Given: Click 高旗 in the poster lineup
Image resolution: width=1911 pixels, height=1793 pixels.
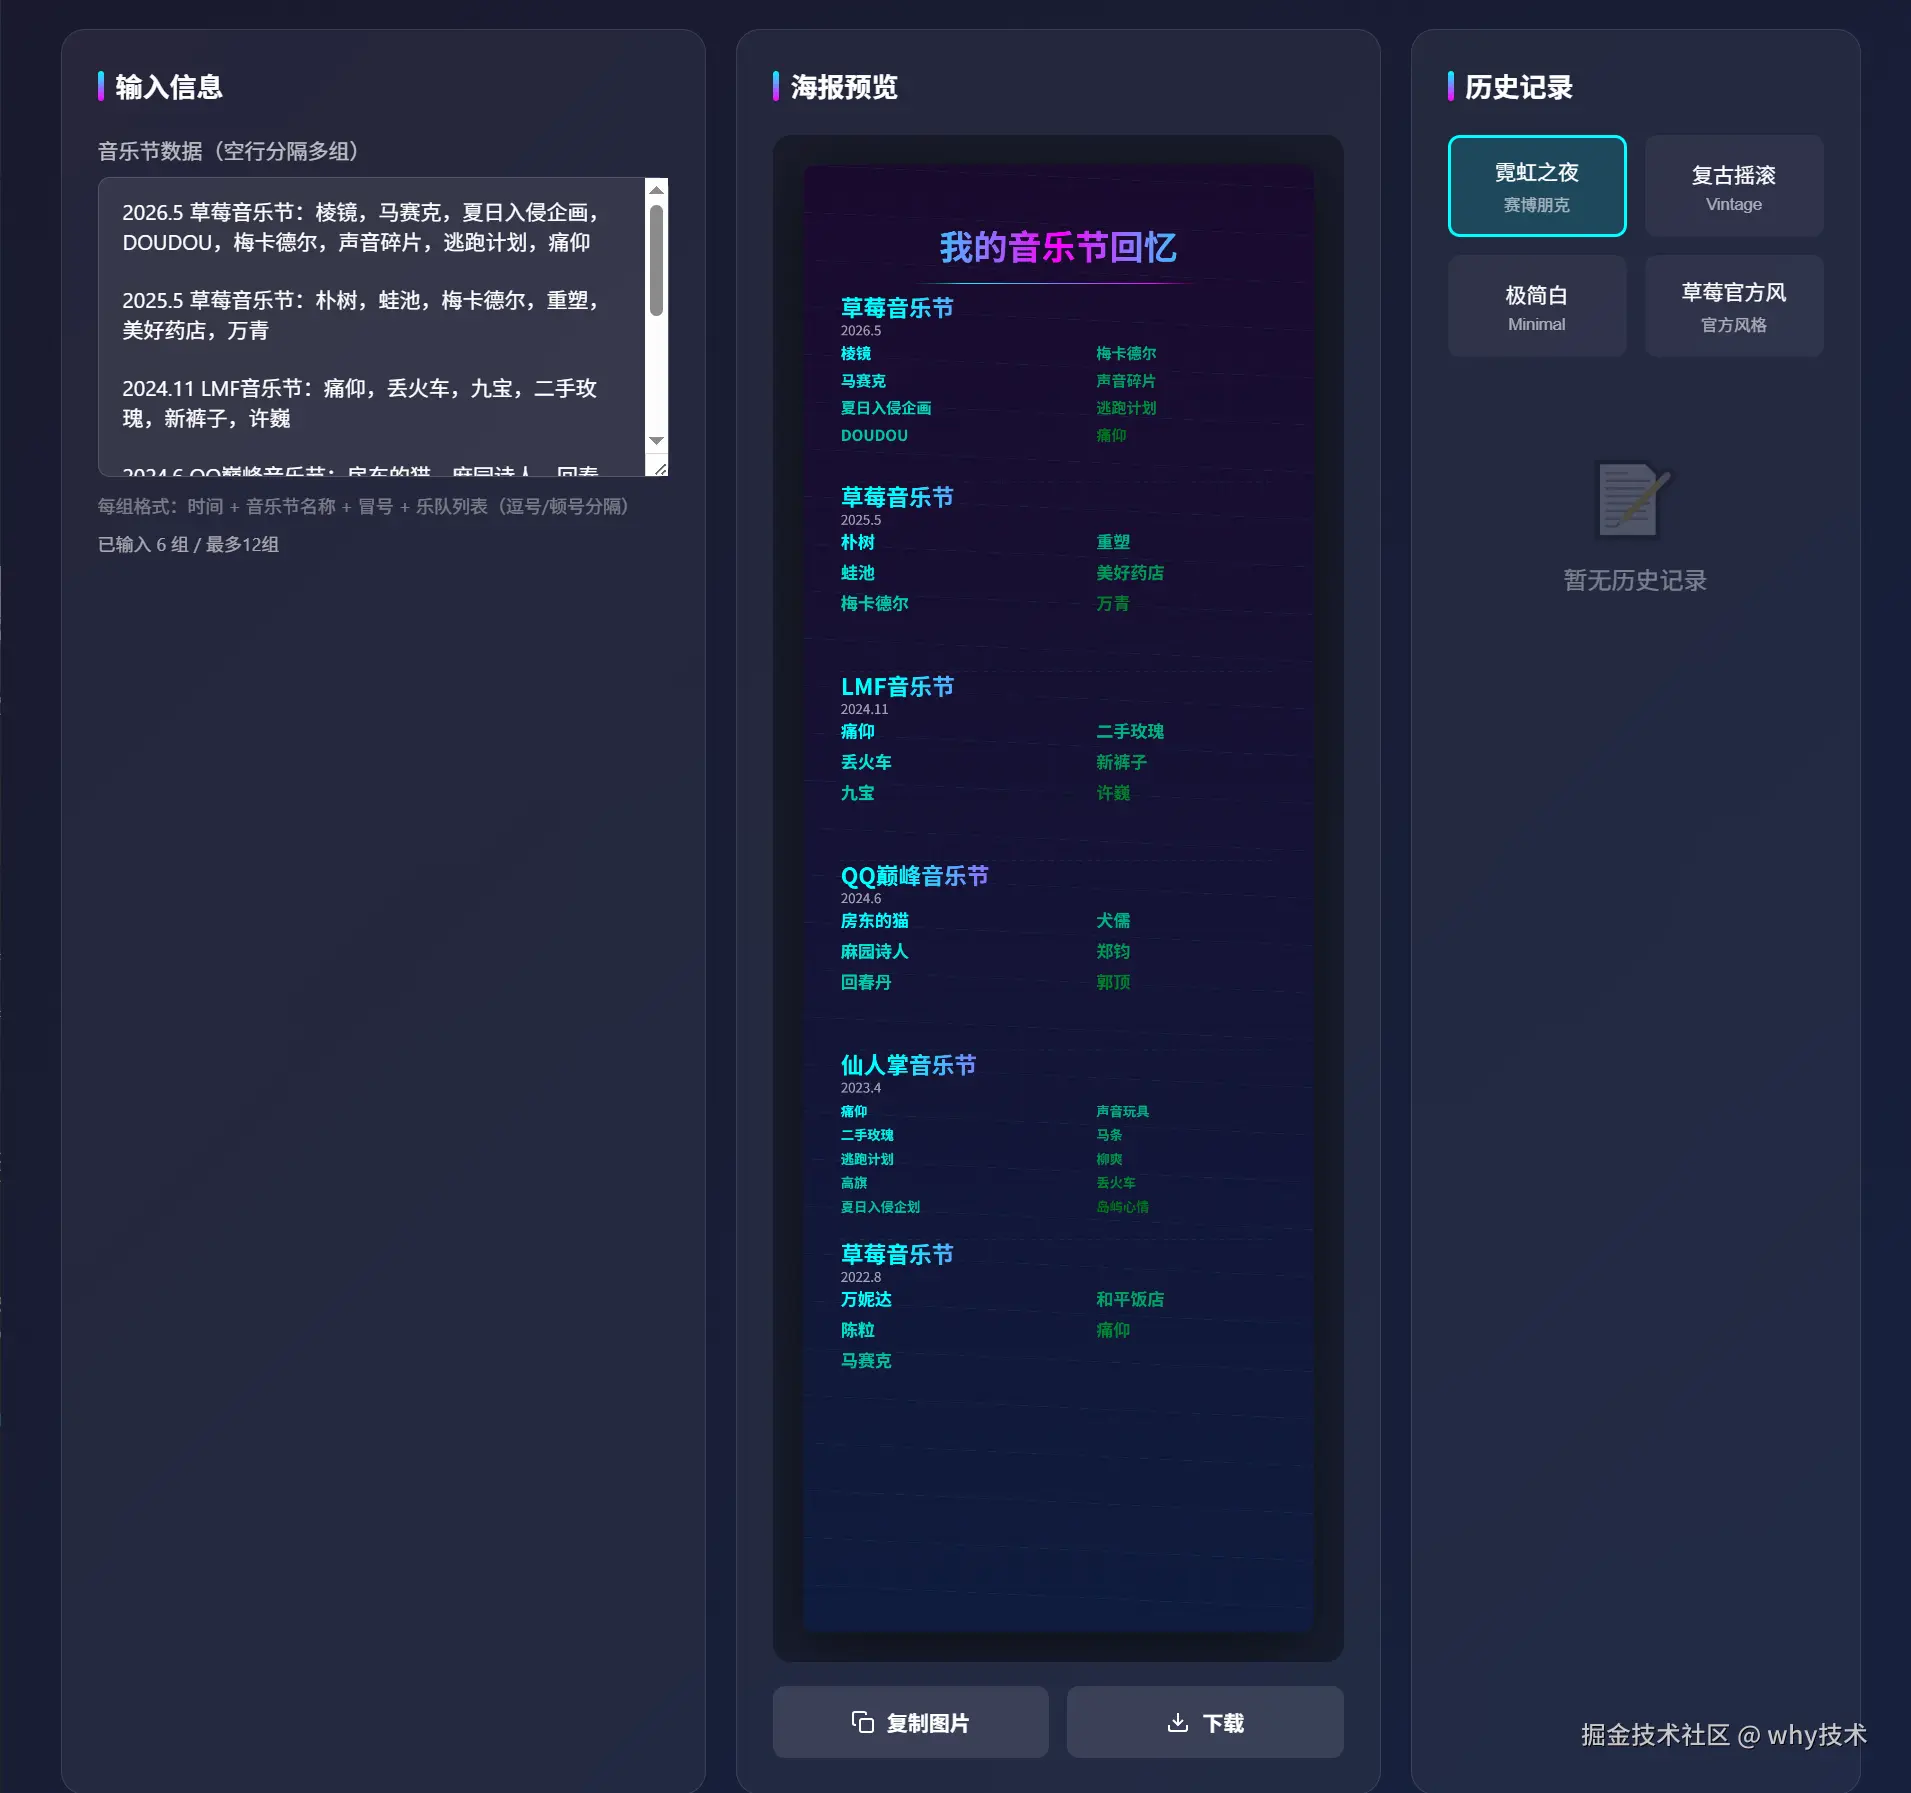Looking at the screenshot, I should (x=854, y=1183).
